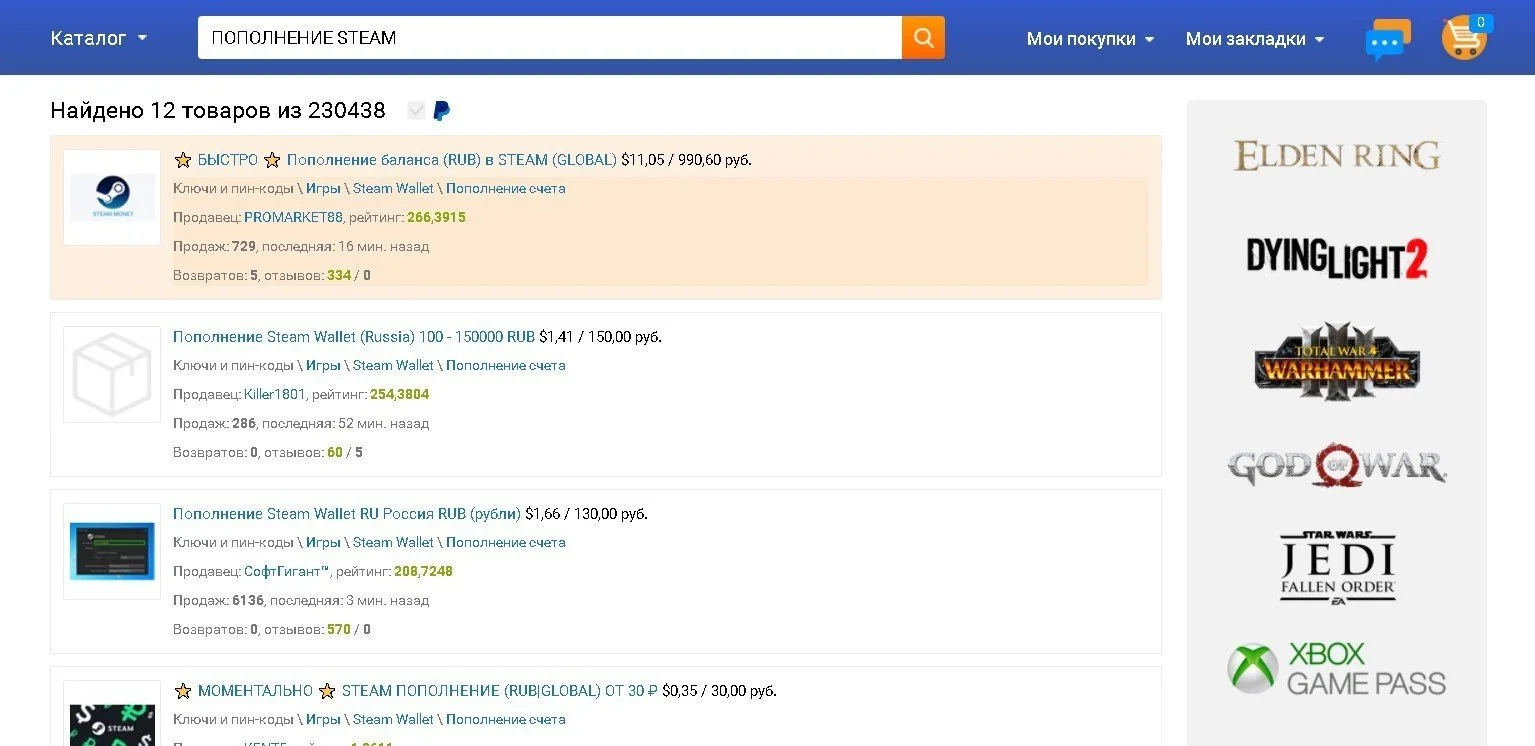Click the sales count 6136 text
The width and height of the screenshot is (1535, 746).
(248, 600)
